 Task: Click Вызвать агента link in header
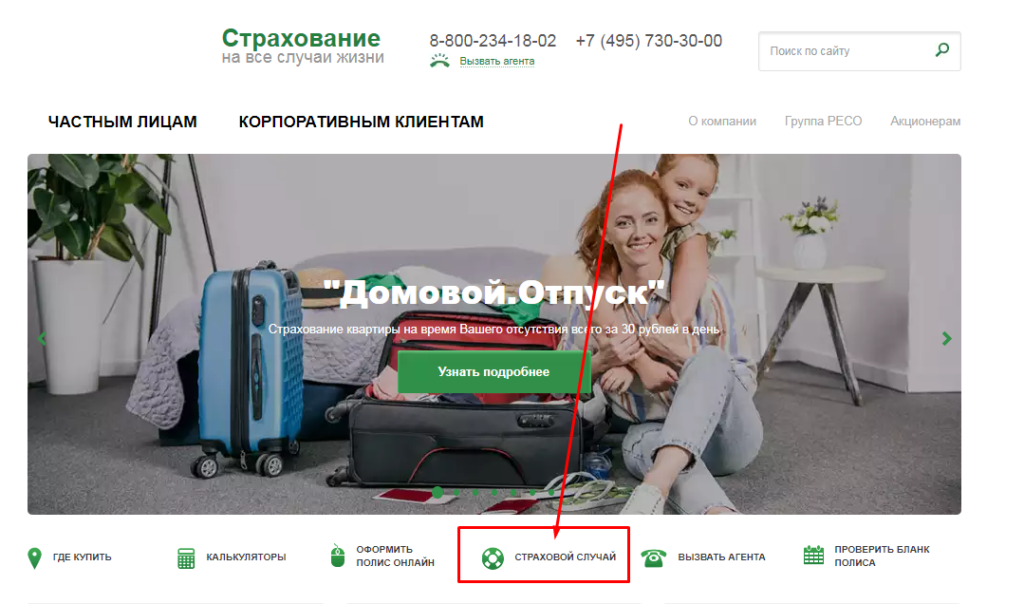point(497,61)
